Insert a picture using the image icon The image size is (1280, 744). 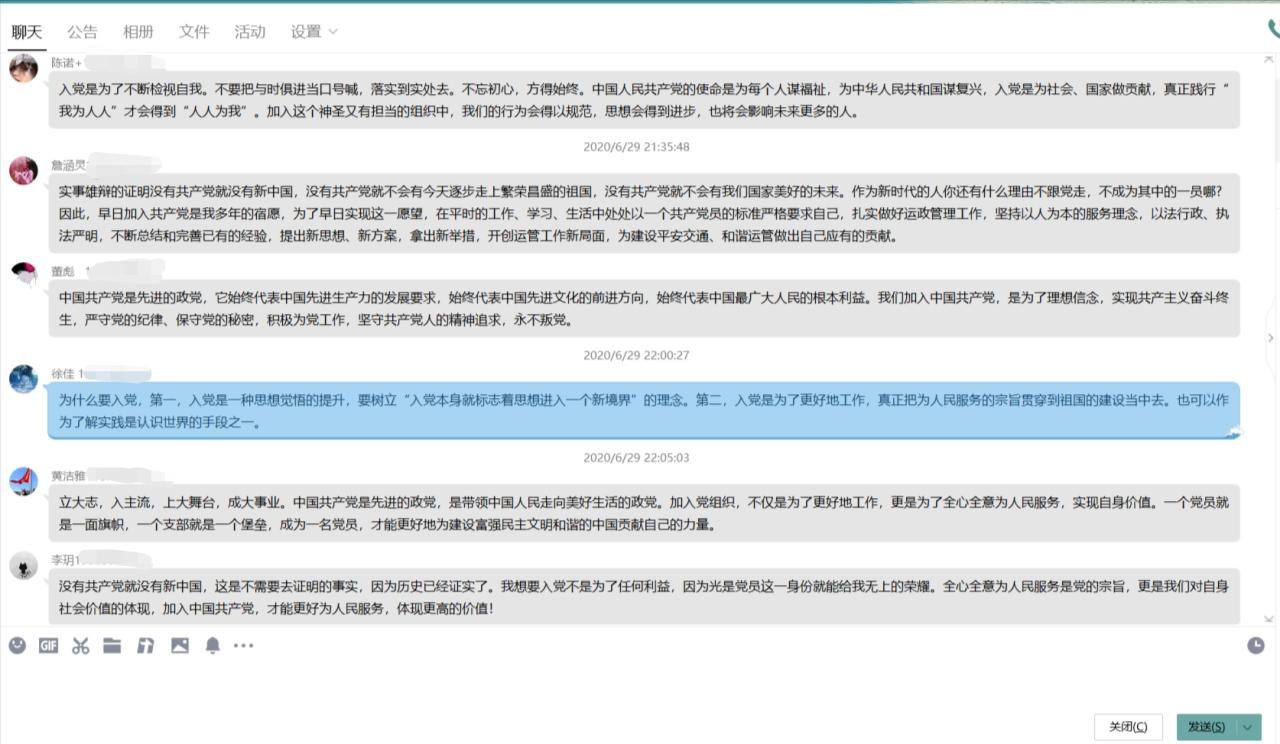[x=180, y=646]
